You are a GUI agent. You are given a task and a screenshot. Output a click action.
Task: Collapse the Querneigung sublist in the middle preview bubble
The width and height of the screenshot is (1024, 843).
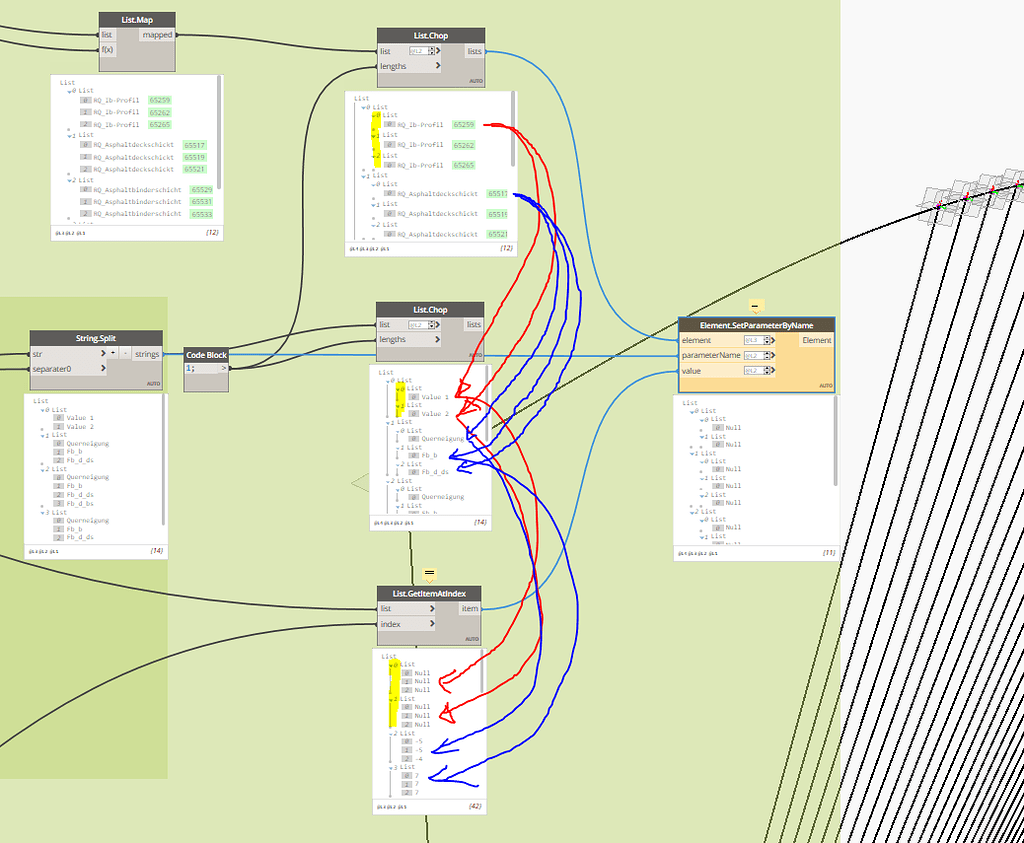pos(399,431)
